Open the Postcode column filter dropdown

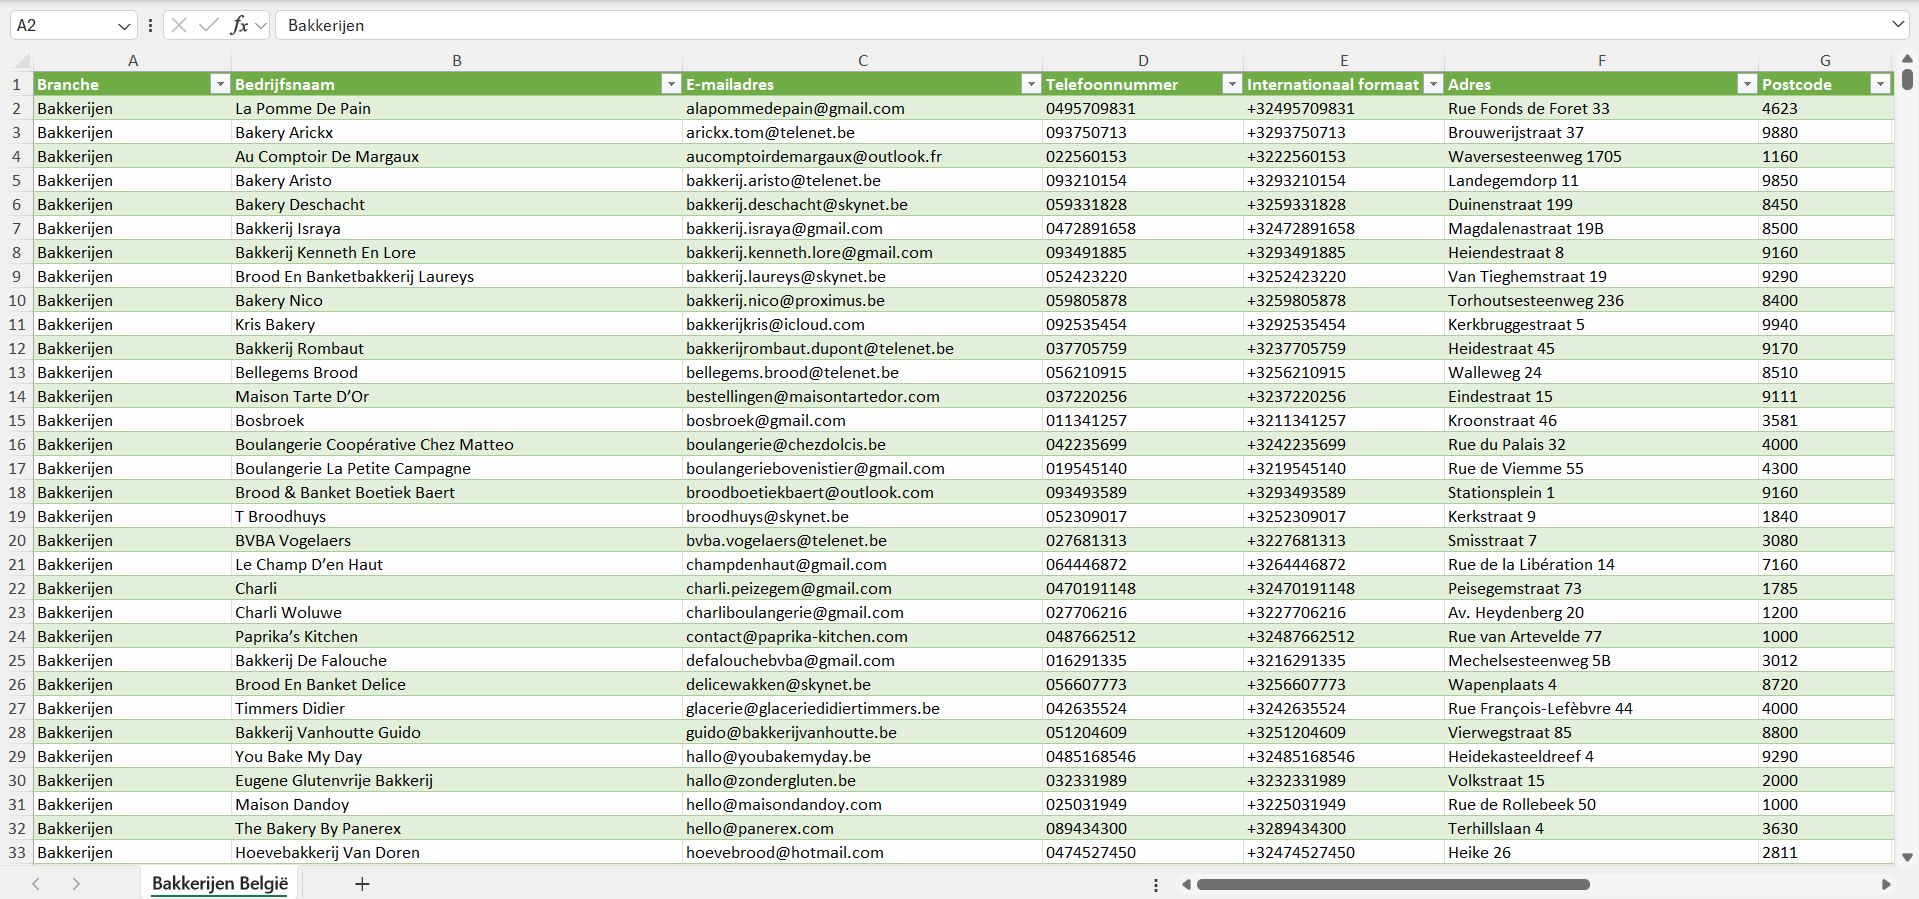(1880, 84)
